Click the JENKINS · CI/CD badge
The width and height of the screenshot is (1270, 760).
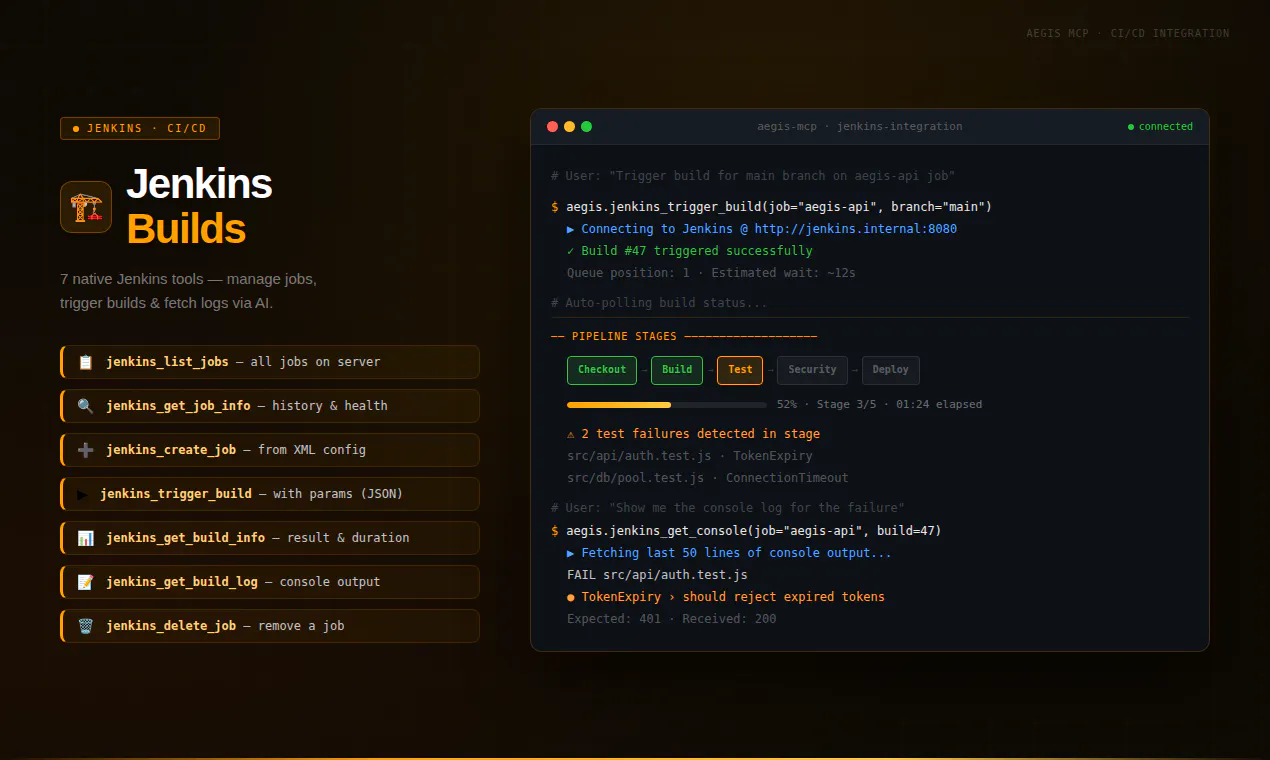coord(140,129)
